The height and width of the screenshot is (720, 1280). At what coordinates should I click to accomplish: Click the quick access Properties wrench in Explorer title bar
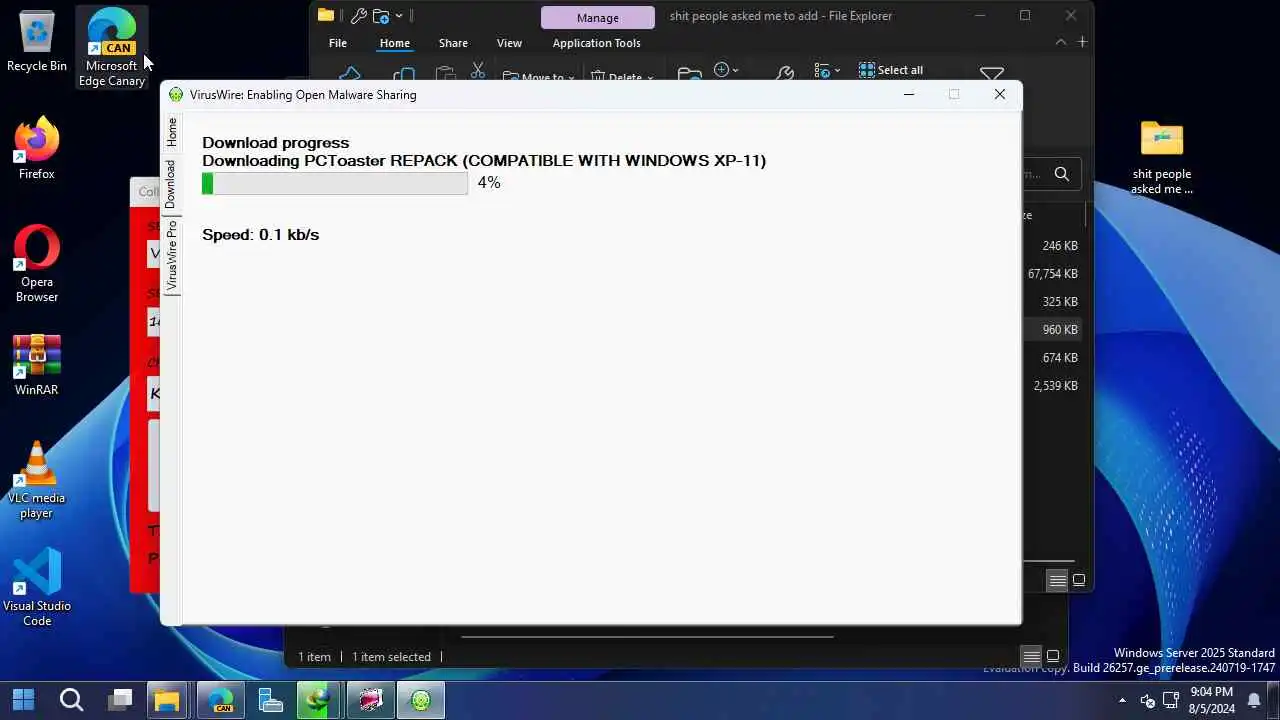358,16
